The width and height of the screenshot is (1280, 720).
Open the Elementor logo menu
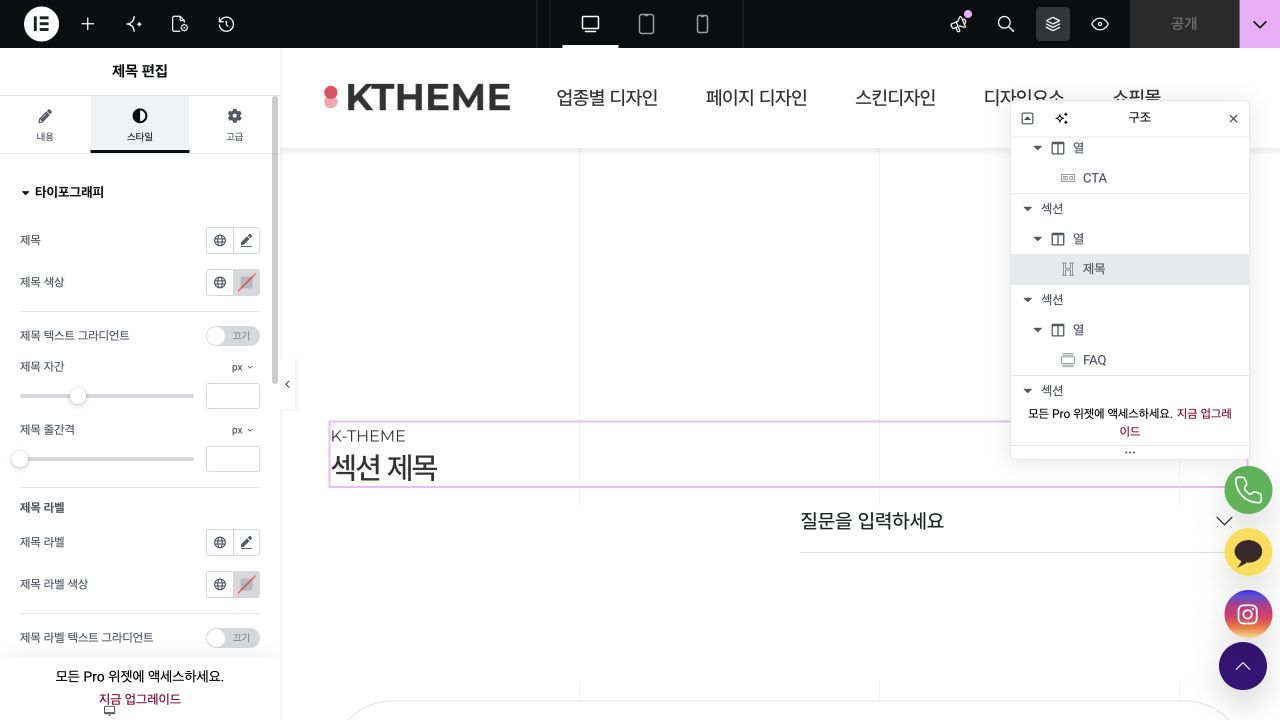(42, 24)
